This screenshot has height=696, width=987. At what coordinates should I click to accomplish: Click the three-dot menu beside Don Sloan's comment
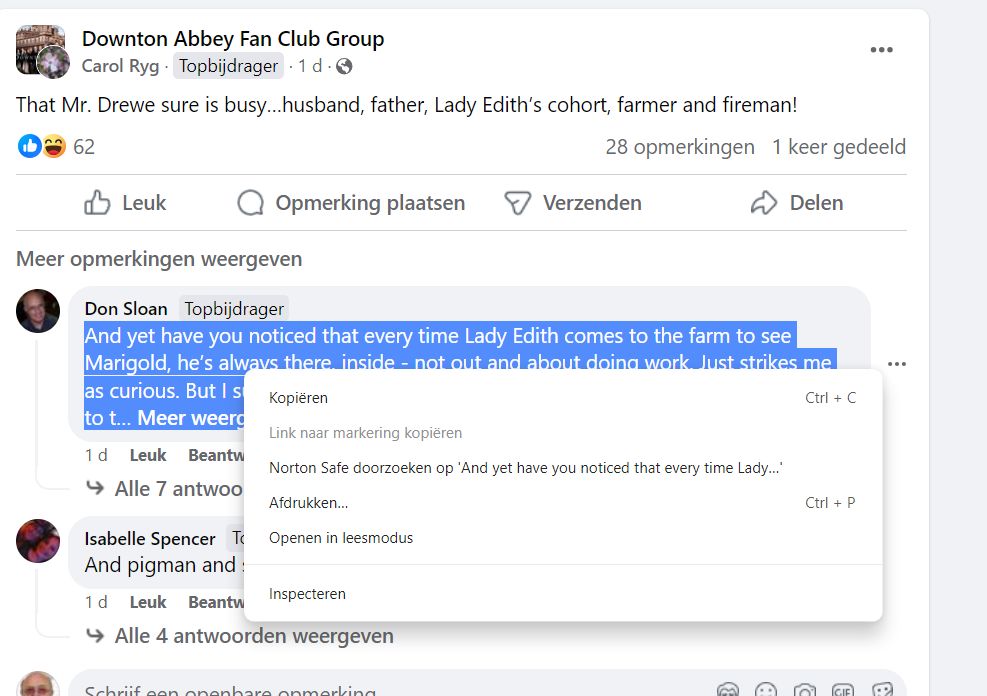[896, 364]
